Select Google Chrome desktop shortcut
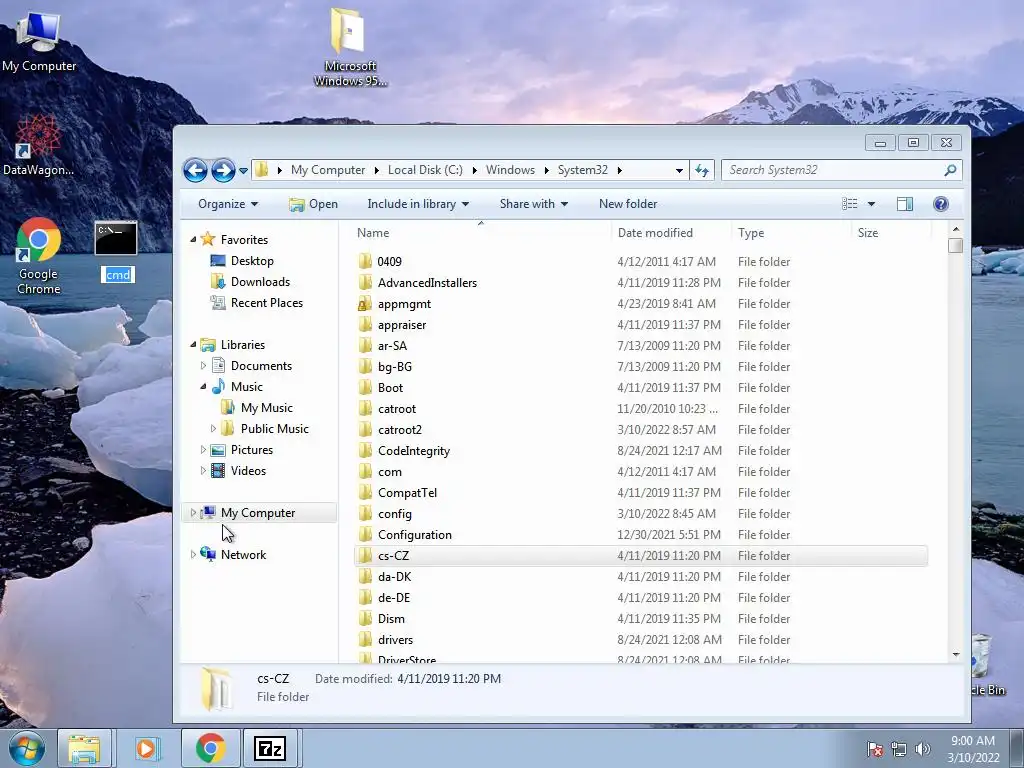The image size is (1024, 768). click(x=39, y=256)
